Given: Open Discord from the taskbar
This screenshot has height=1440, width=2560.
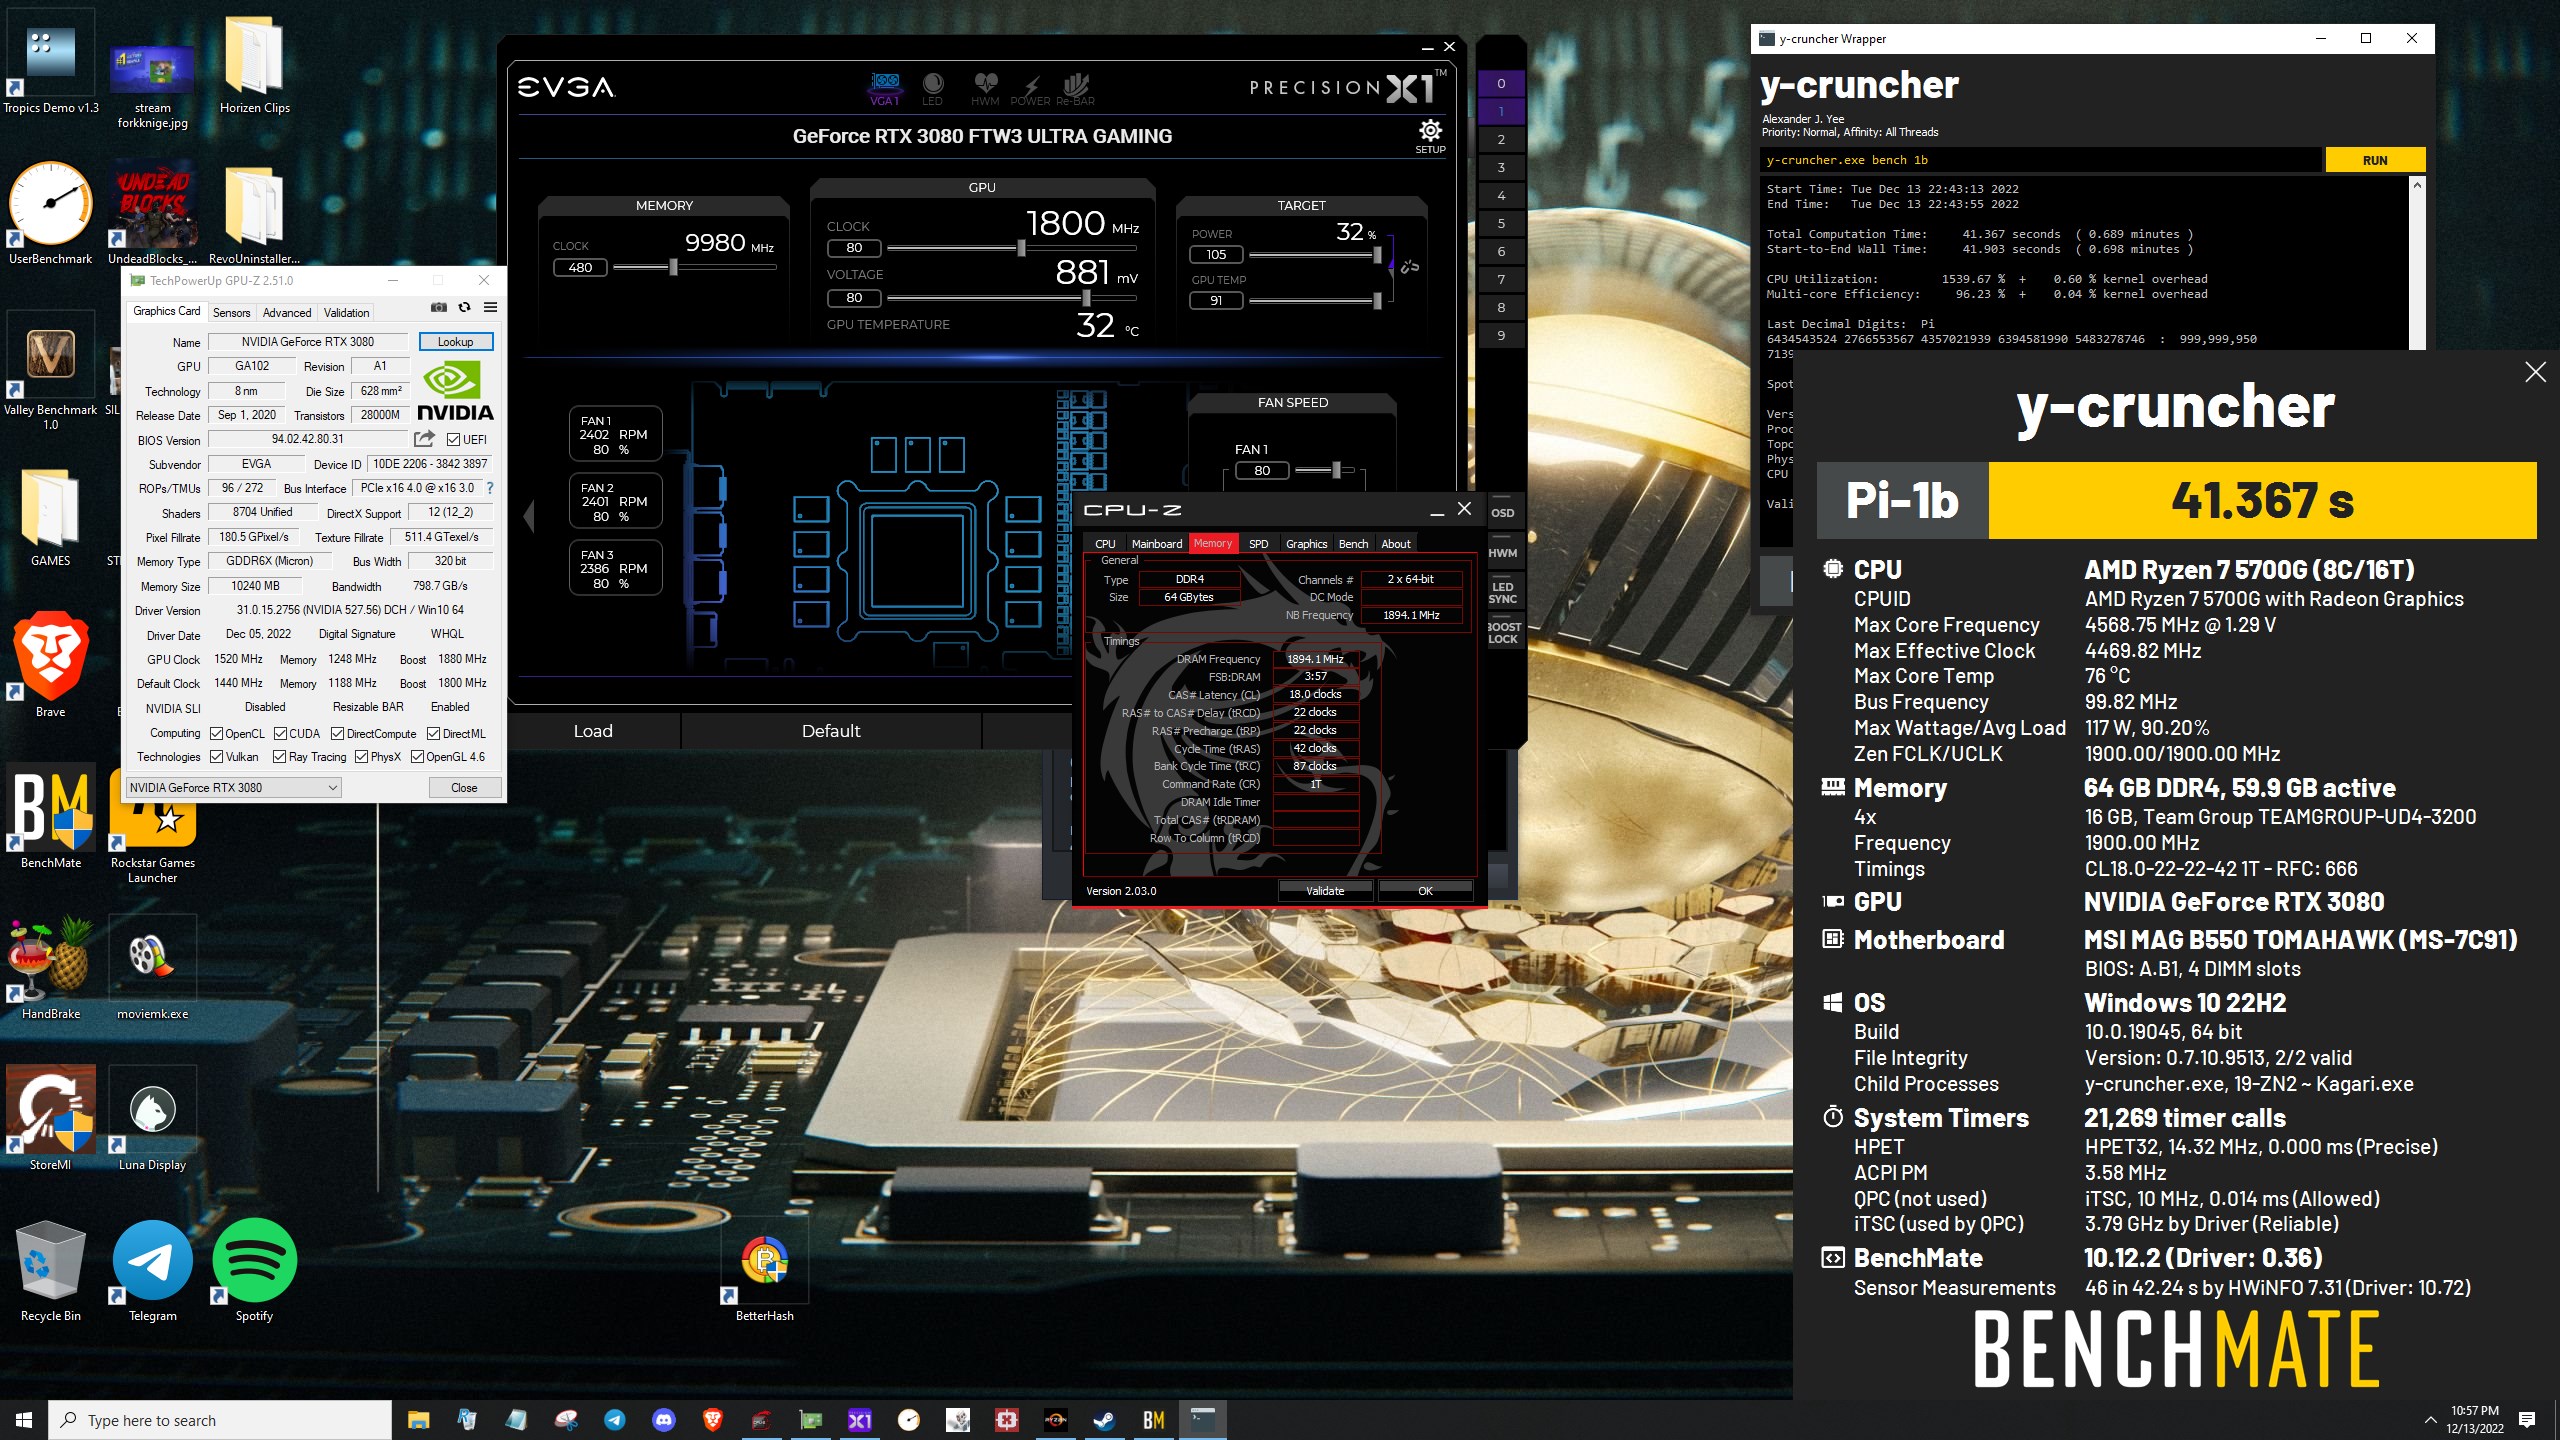Looking at the screenshot, I should pyautogui.click(x=663, y=1420).
